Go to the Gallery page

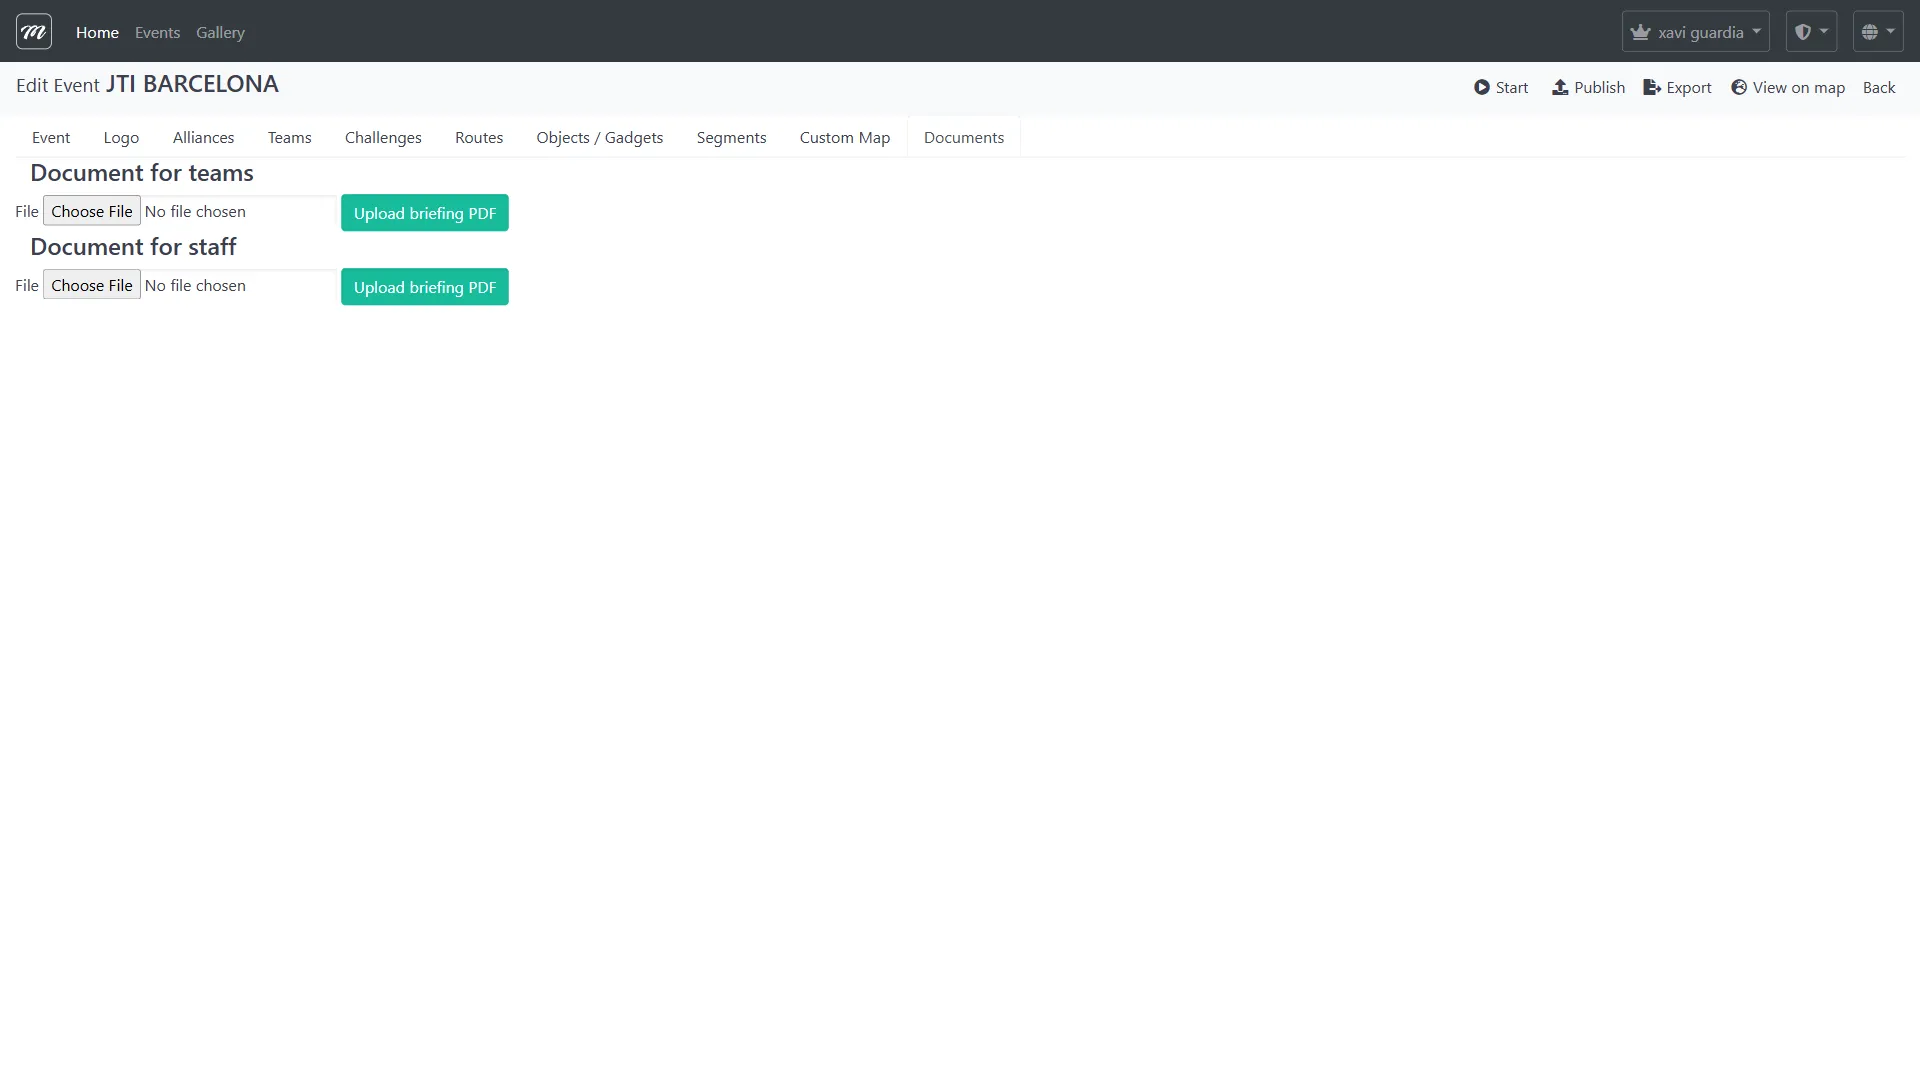(x=220, y=32)
